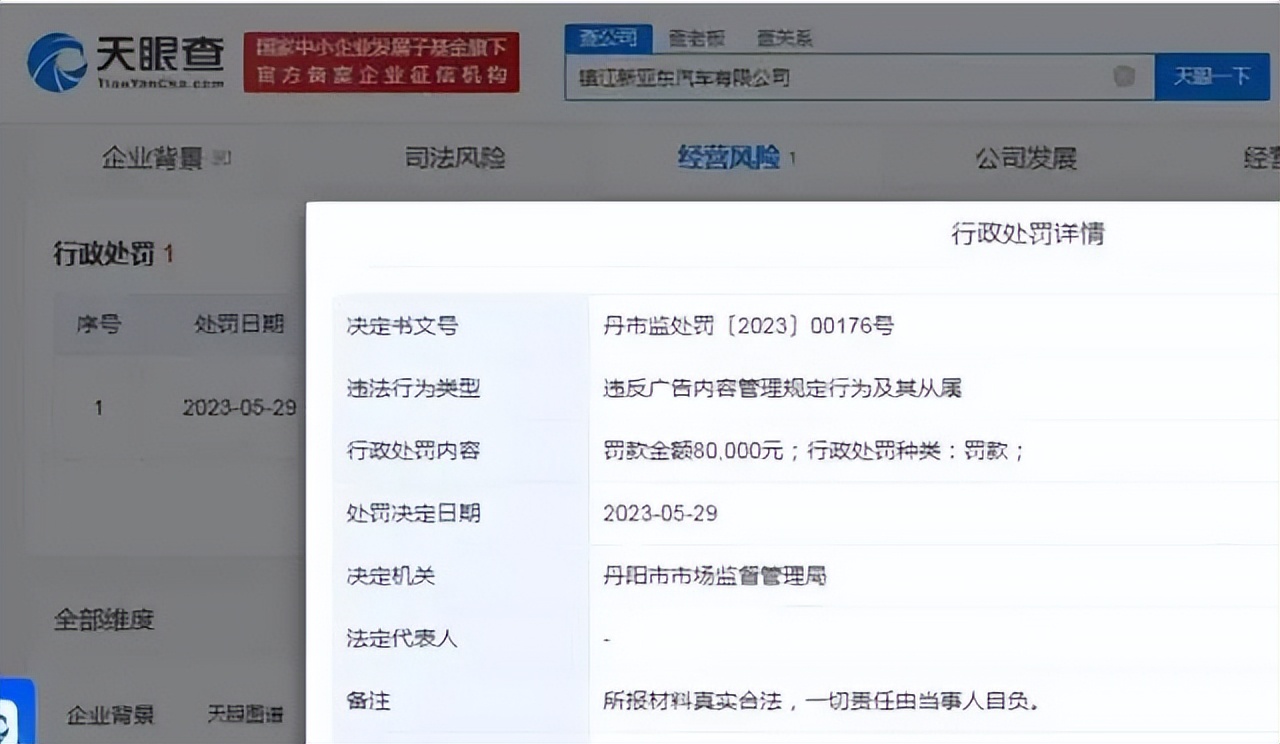The width and height of the screenshot is (1280, 744).
Task: Open the 公司发展 section
Action: pos(1026,157)
